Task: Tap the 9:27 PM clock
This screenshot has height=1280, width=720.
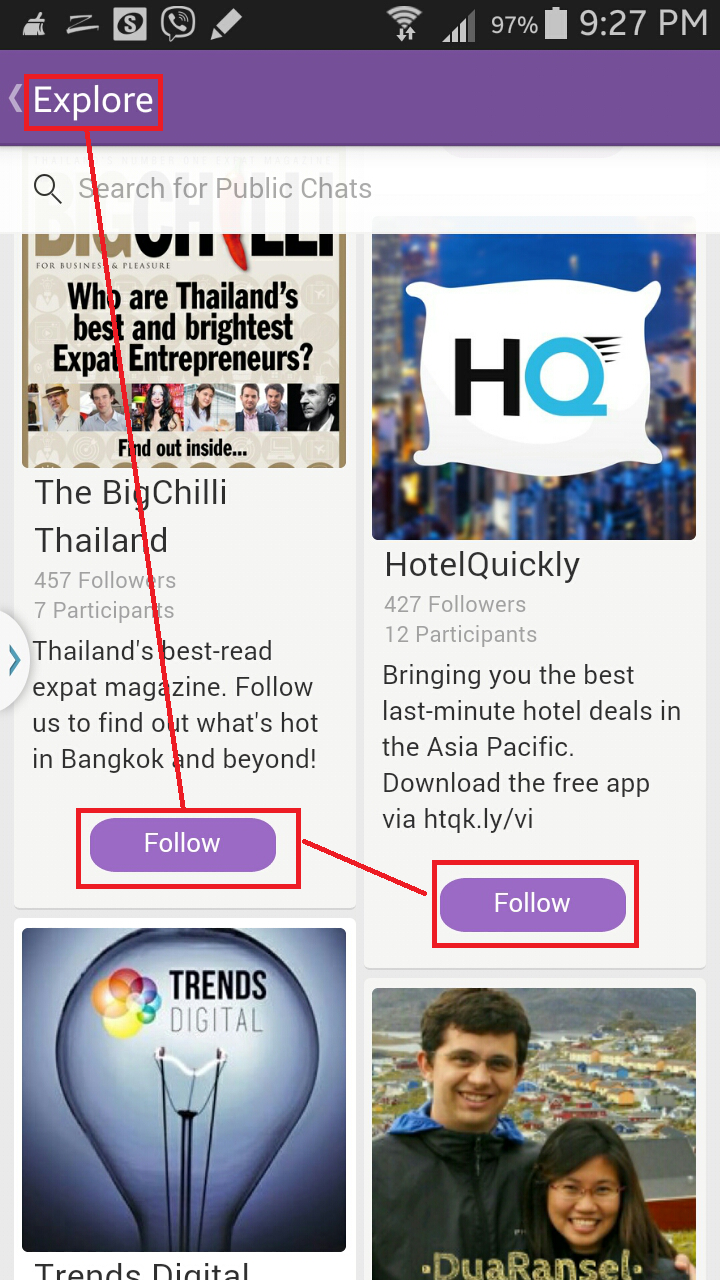Action: tap(643, 23)
